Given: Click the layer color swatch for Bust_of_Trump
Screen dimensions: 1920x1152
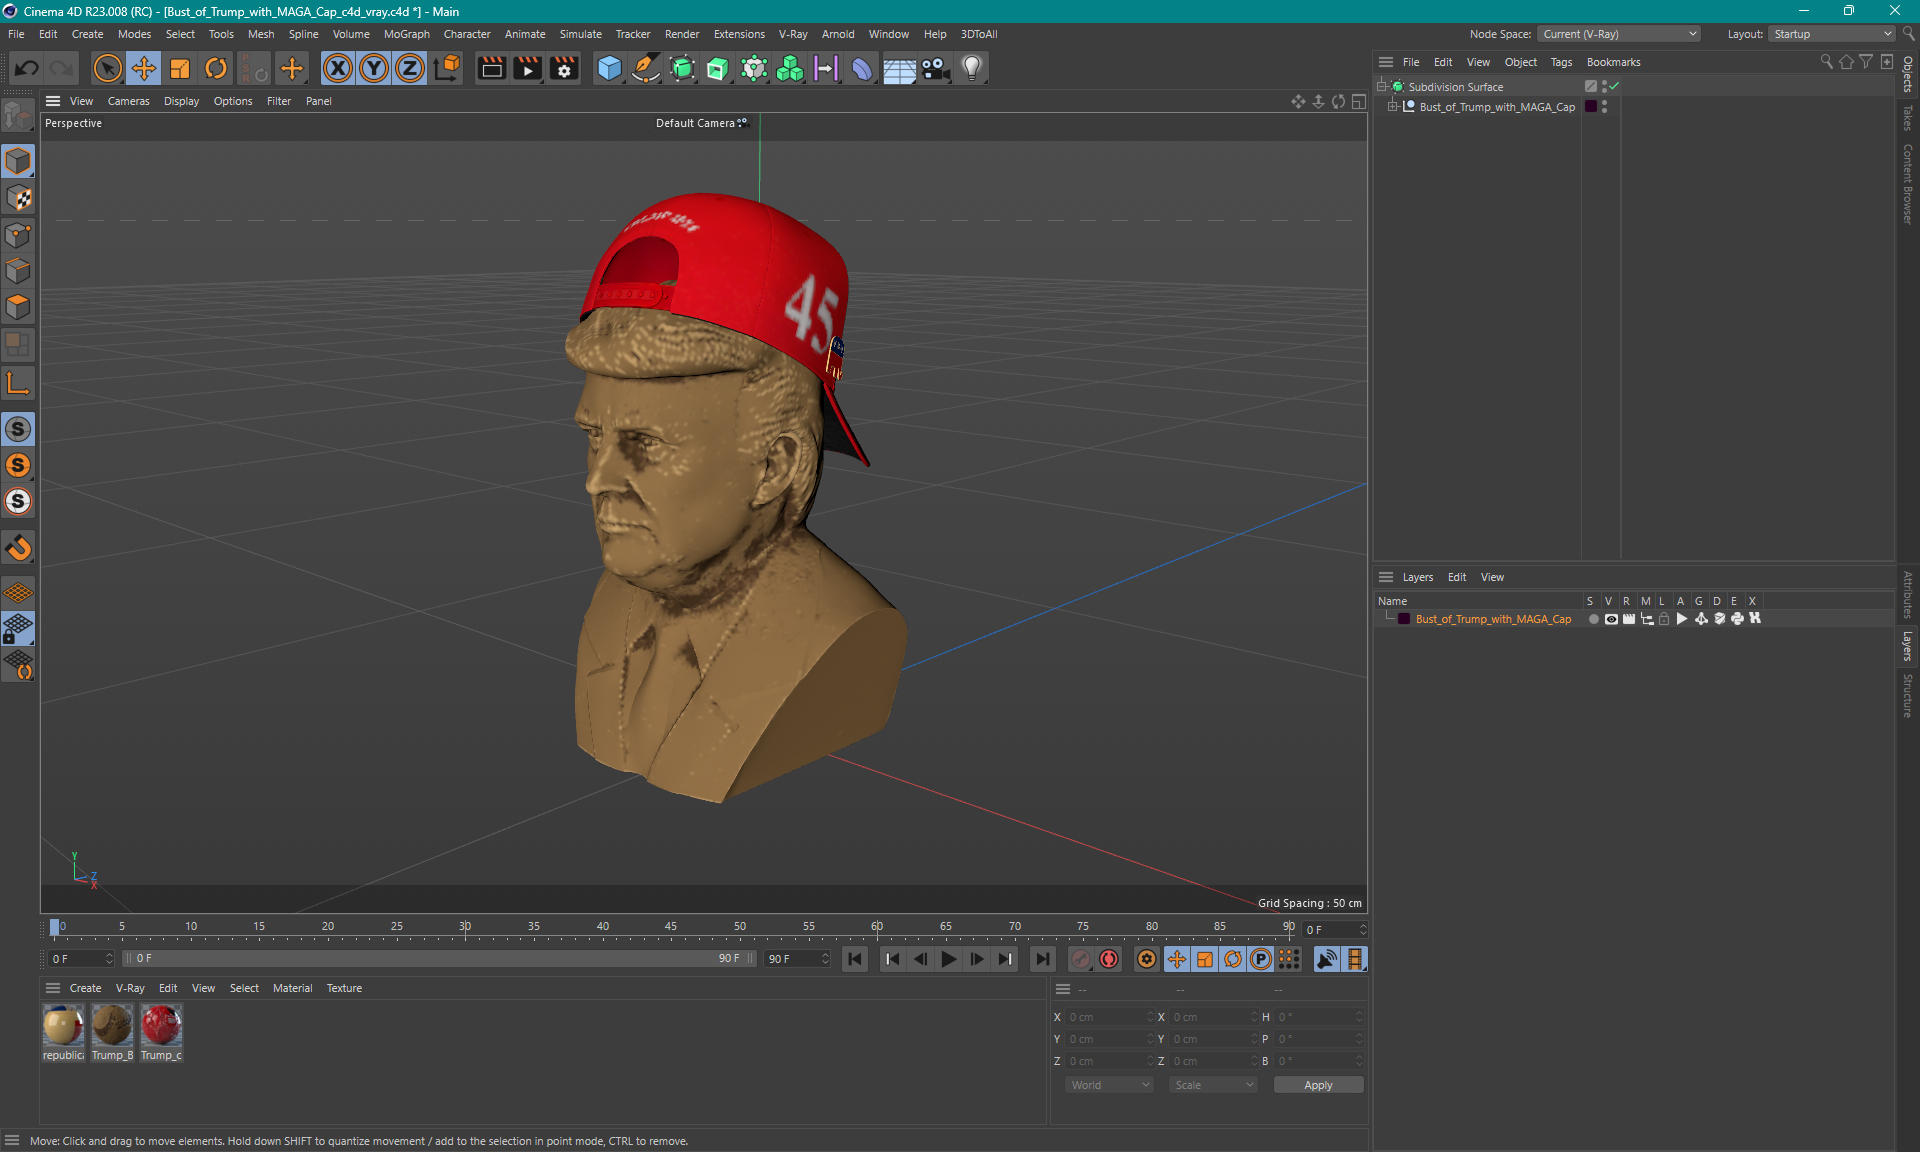Looking at the screenshot, I should pos(1404,619).
